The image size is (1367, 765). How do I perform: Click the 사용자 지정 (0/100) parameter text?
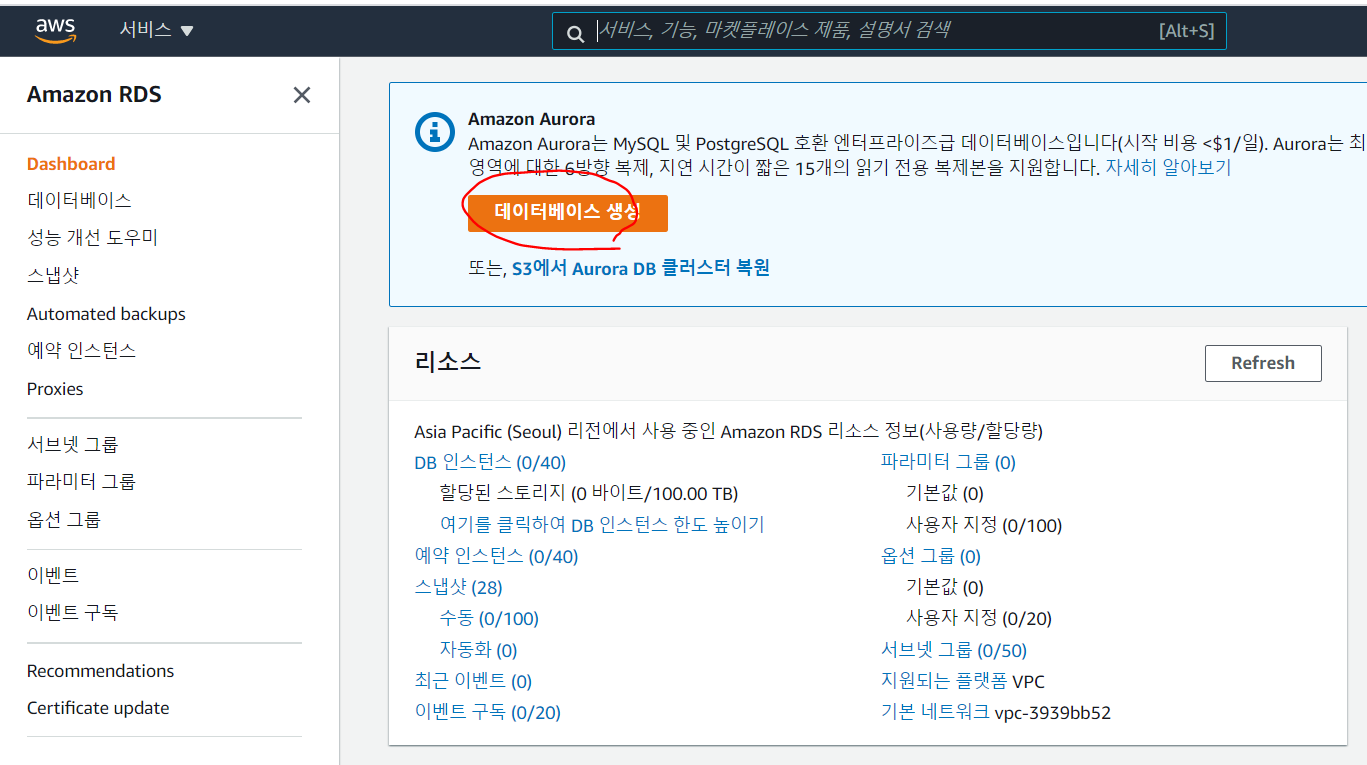pos(984,525)
